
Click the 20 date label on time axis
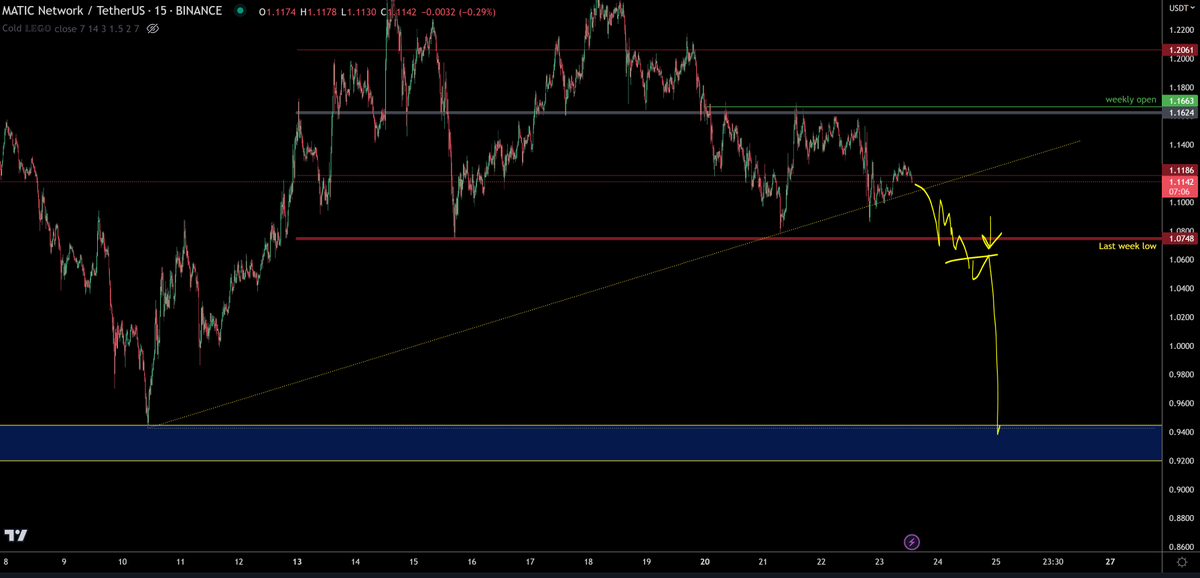pos(705,562)
